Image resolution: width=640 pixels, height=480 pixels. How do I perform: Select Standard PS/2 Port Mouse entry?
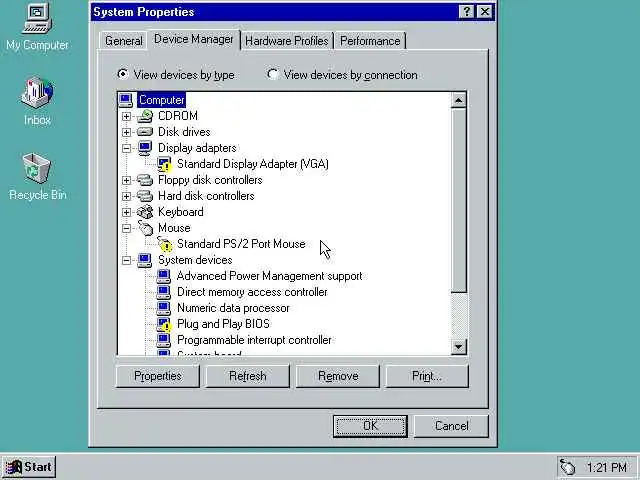tap(241, 244)
